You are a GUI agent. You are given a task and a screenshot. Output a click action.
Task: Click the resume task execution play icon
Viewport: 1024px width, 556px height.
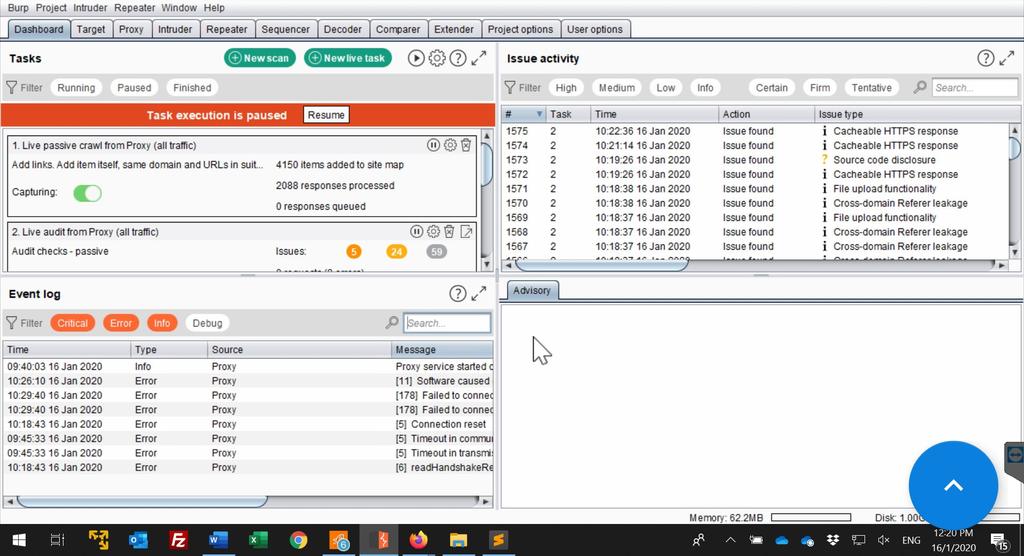(x=416, y=58)
